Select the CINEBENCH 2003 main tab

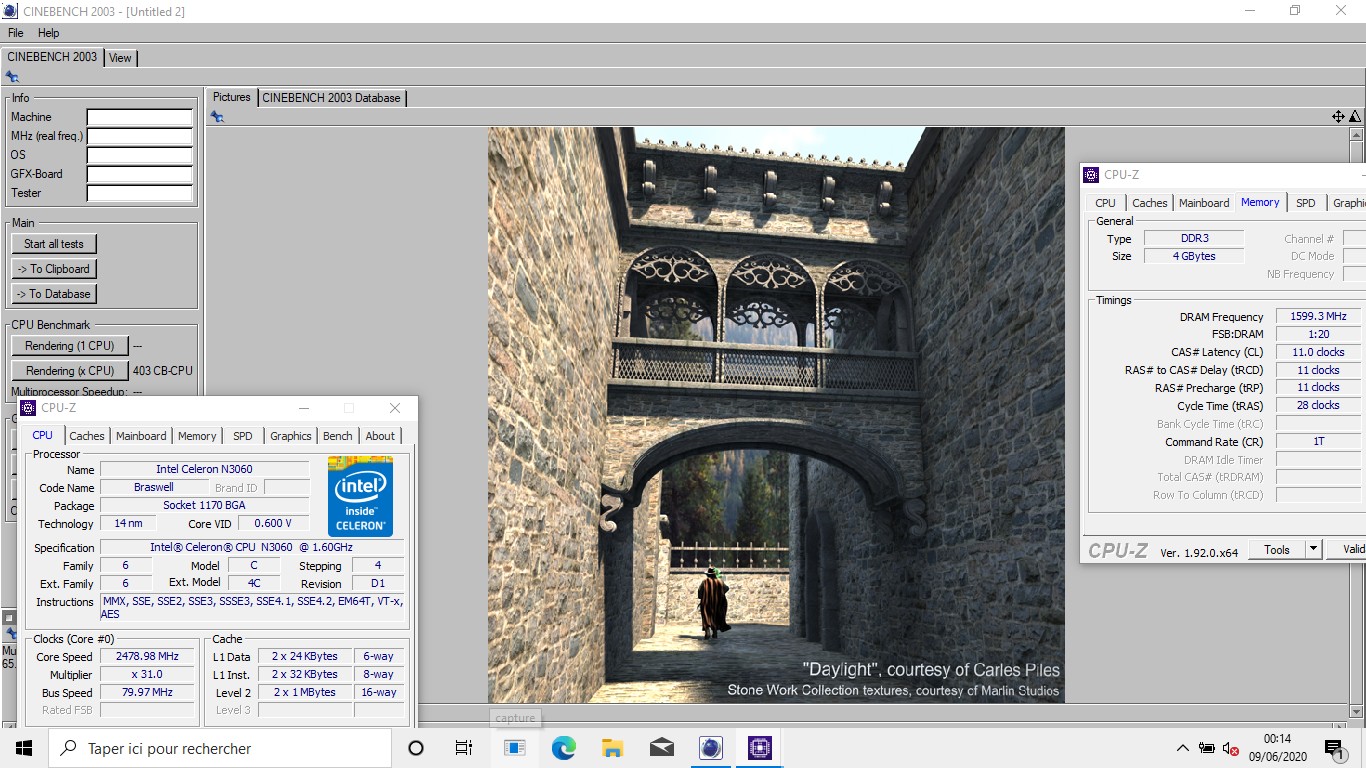[52, 57]
